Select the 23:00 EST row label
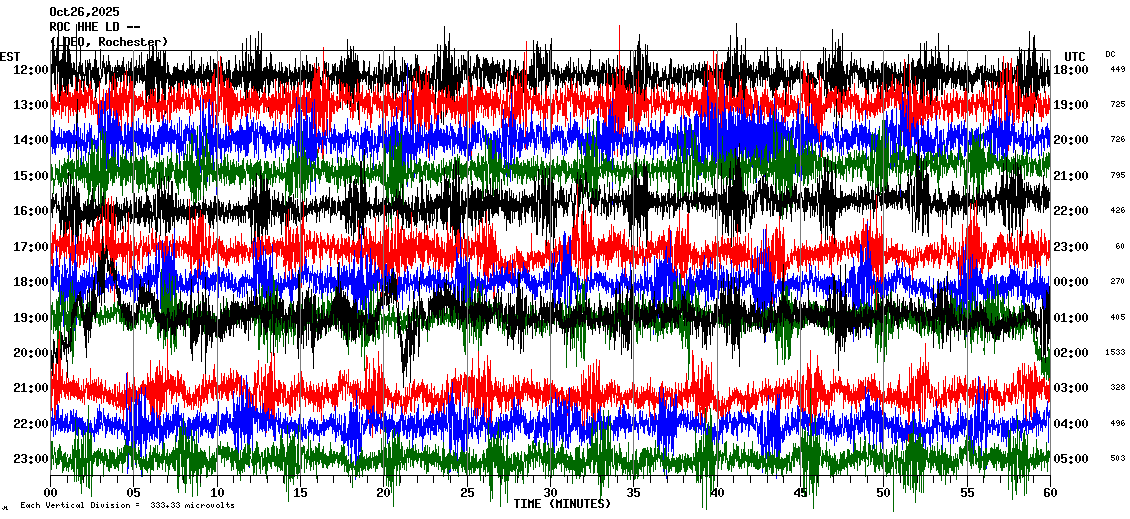This screenshot has height=519, width=1130. click(x=29, y=459)
